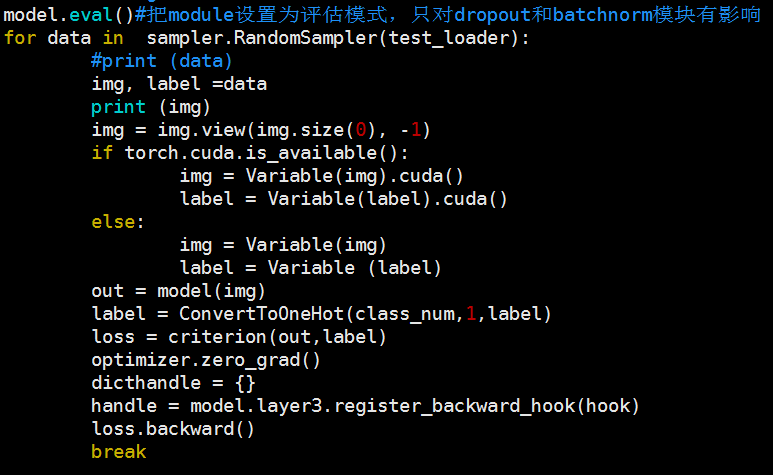Click the Chinese comment after model.eval()
Image resolution: width=773 pixels, height=475 pixels.
[x=450, y=16]
